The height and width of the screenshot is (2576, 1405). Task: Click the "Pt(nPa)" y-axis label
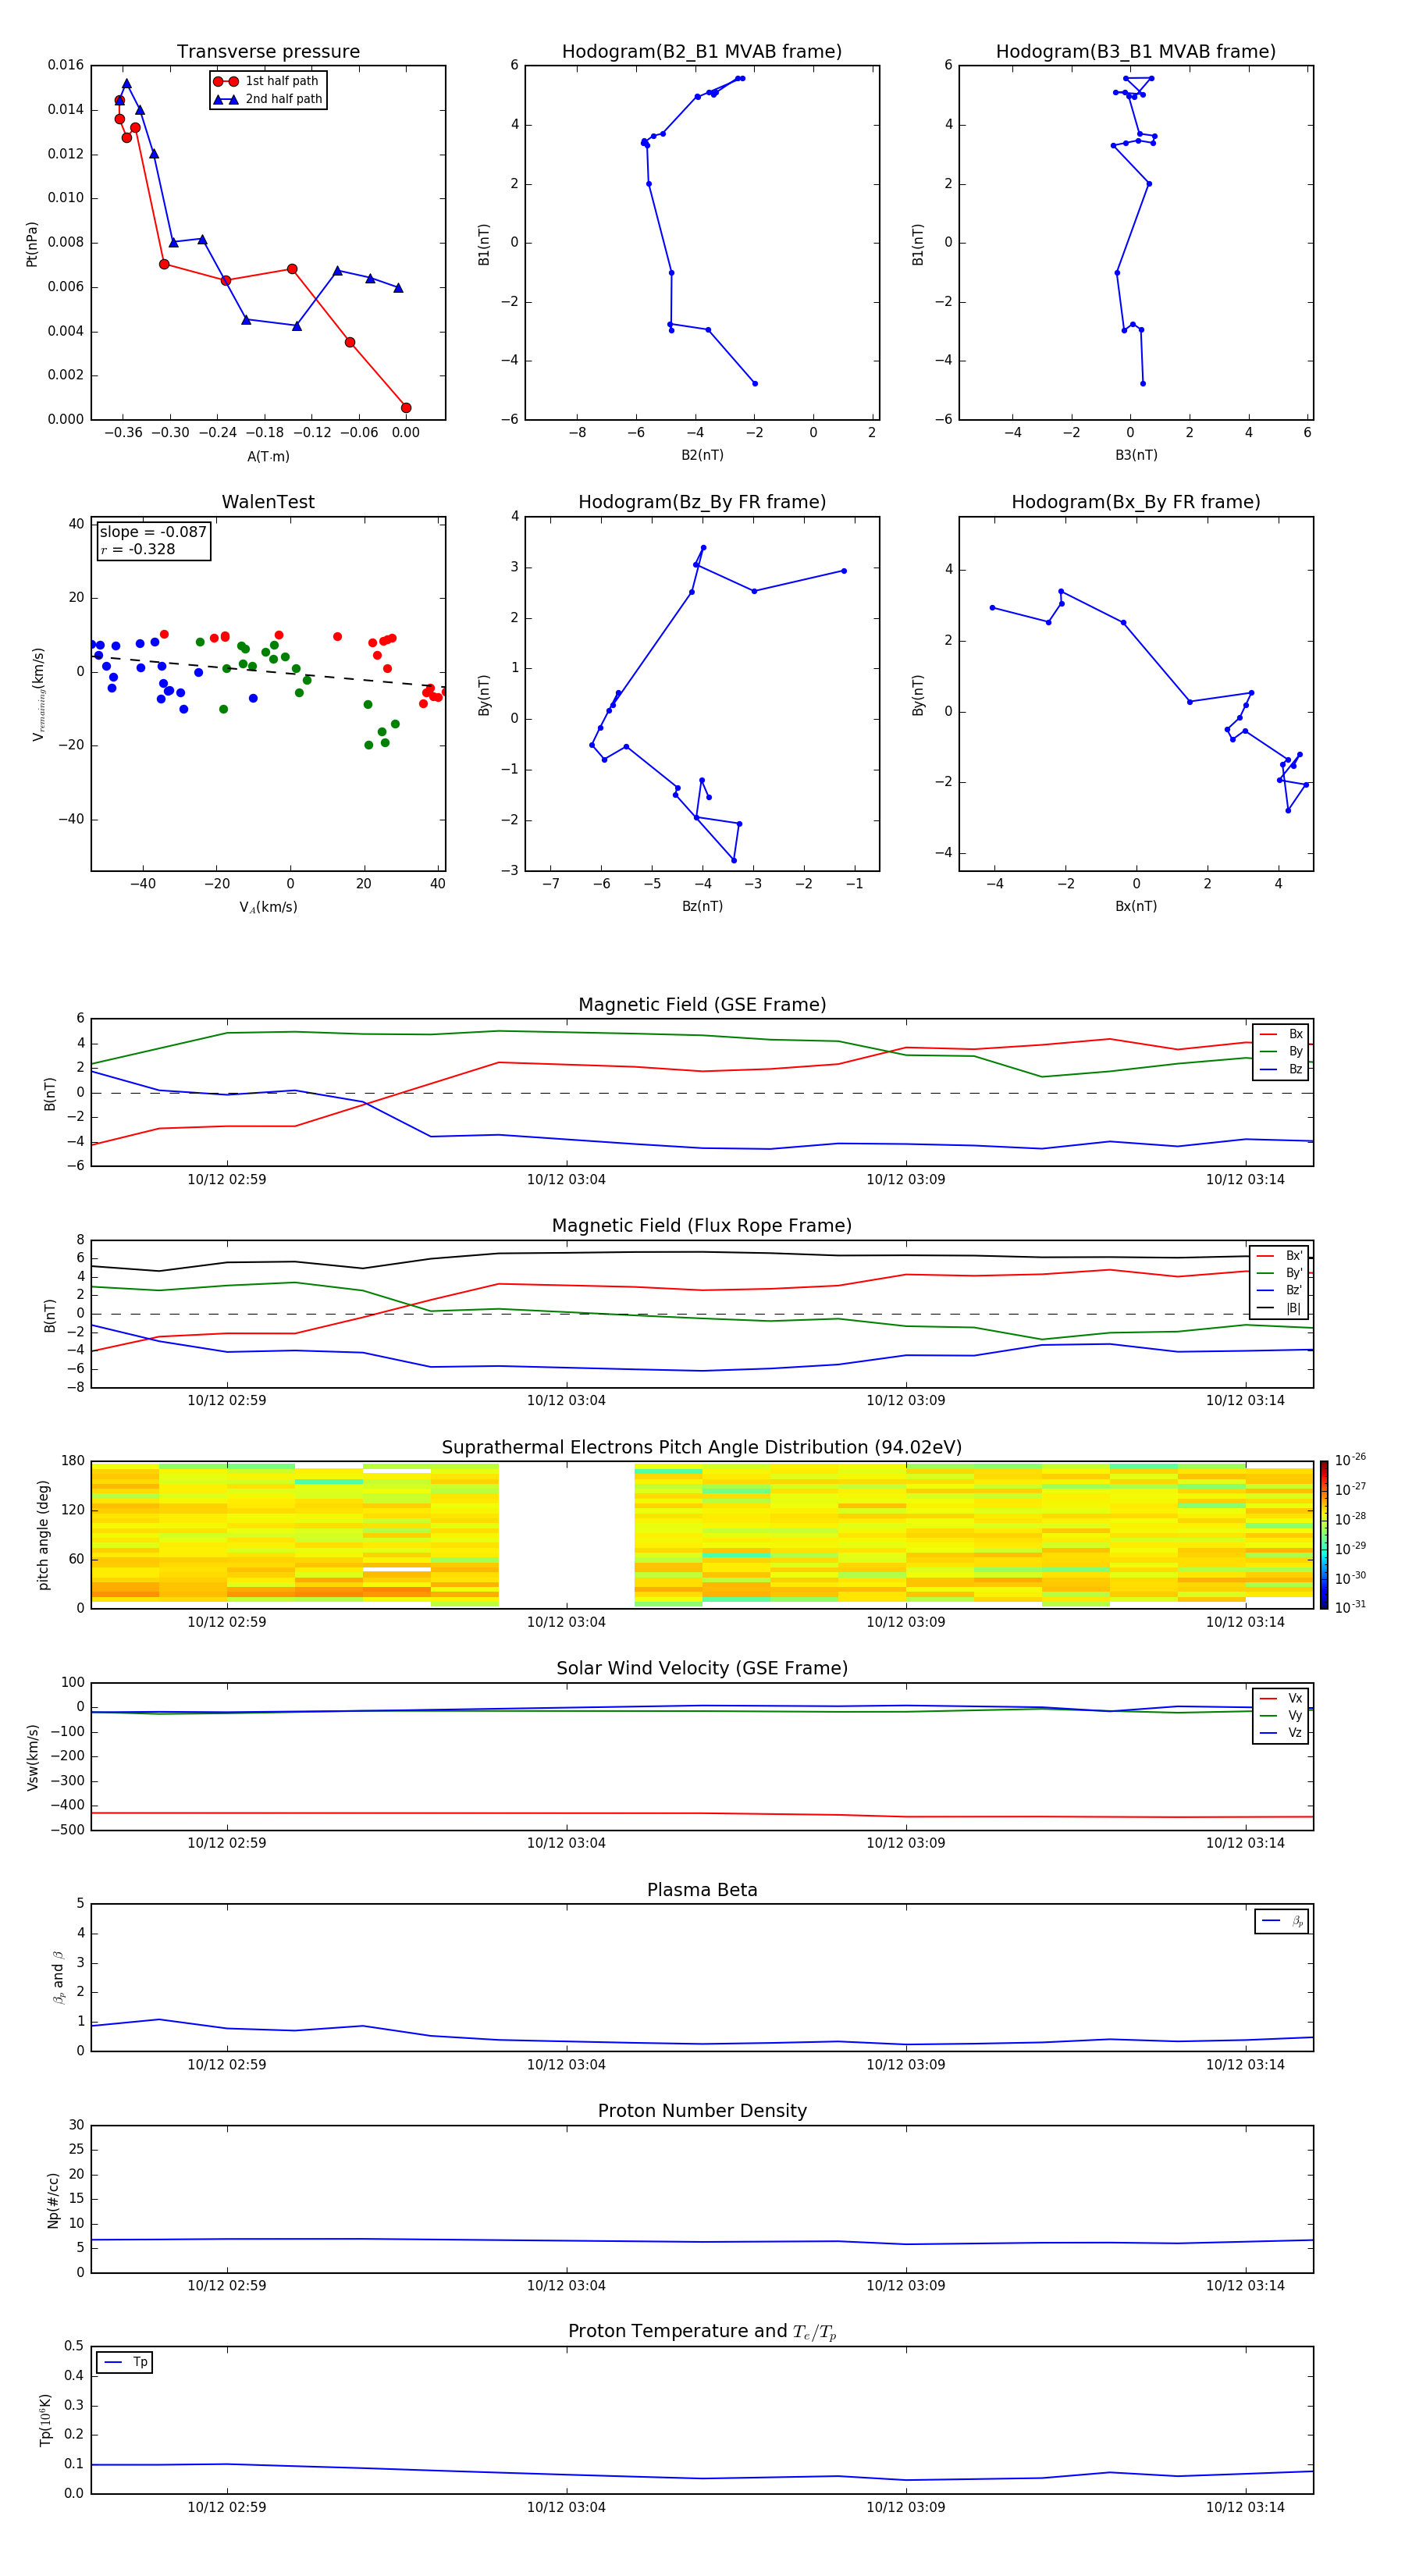pos(31,243)
